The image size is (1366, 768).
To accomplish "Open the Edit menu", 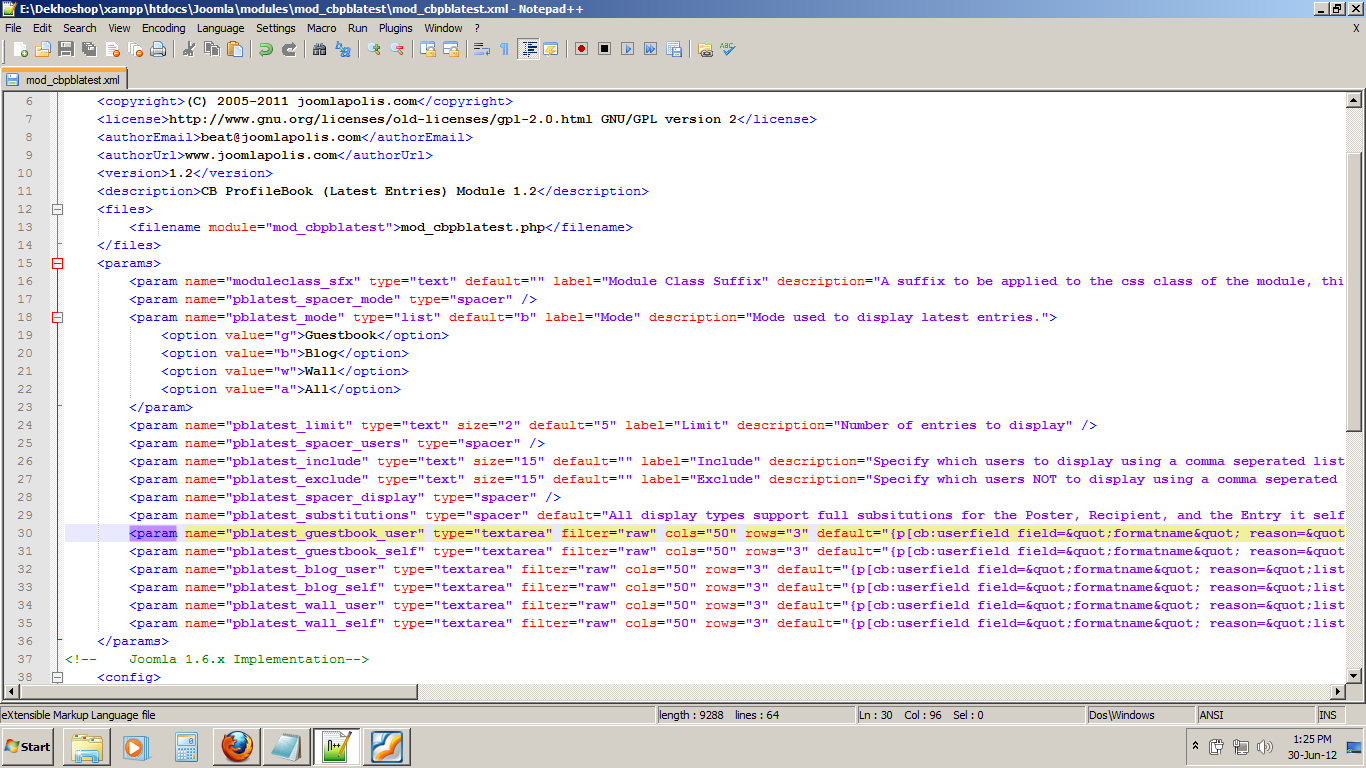I will point(42,28).
